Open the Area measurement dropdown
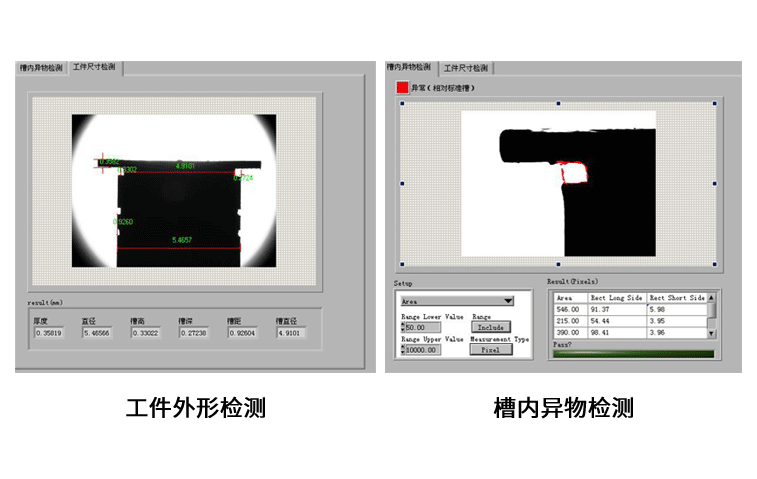Viewport: 757px width, 479px height. tap(457, 301)
